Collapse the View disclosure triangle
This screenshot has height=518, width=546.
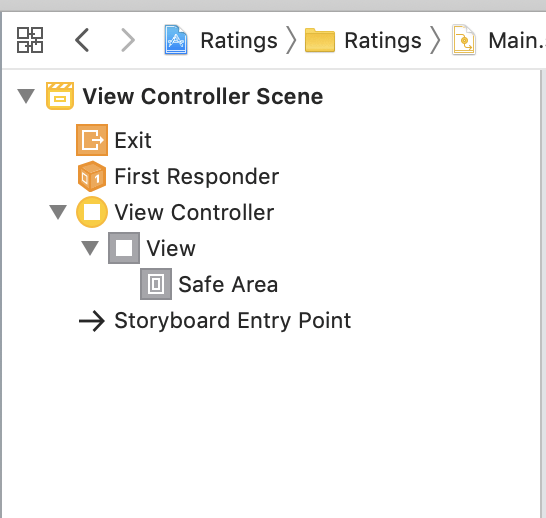[90, 248]
